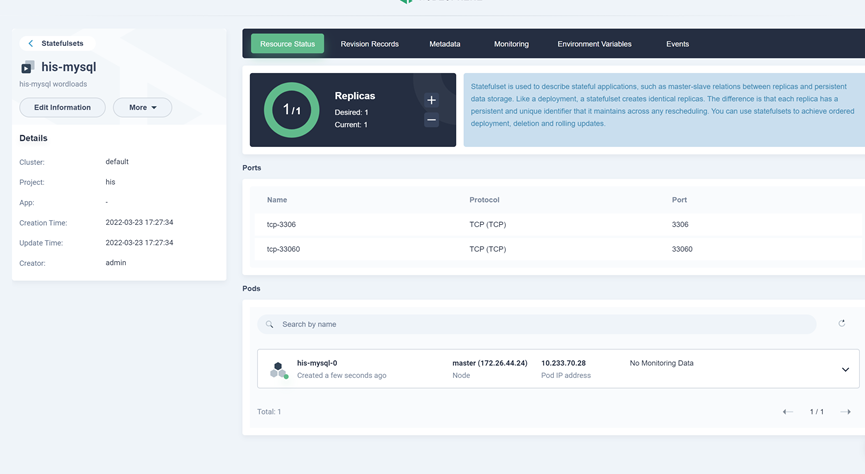This screenshot has width=865, height=474.
Task: Focus the Search by name field
Action: pyautogui.click(x=537, y=324)
